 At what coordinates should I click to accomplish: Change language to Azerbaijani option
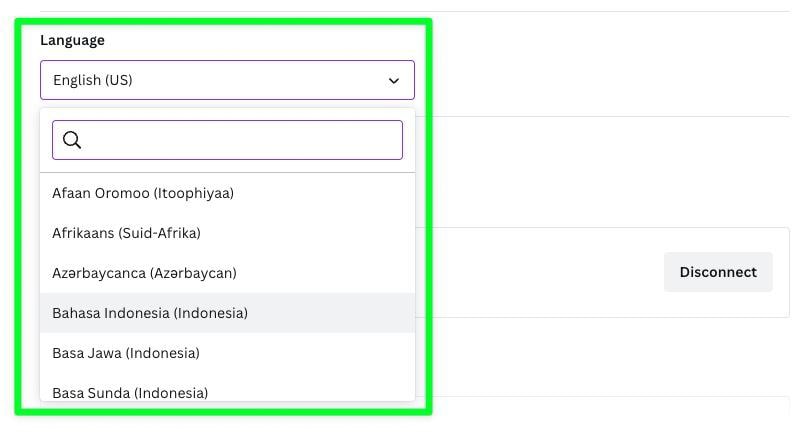click(227, 273)
